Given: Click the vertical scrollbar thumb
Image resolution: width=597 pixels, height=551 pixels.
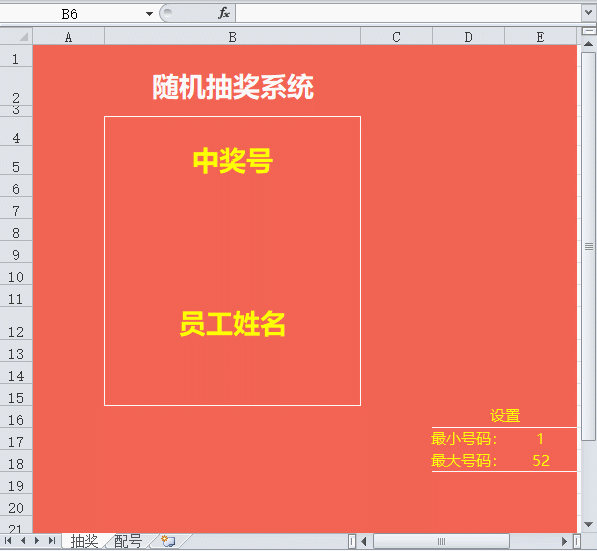Looking at the screenshot, I should [589, 247].
